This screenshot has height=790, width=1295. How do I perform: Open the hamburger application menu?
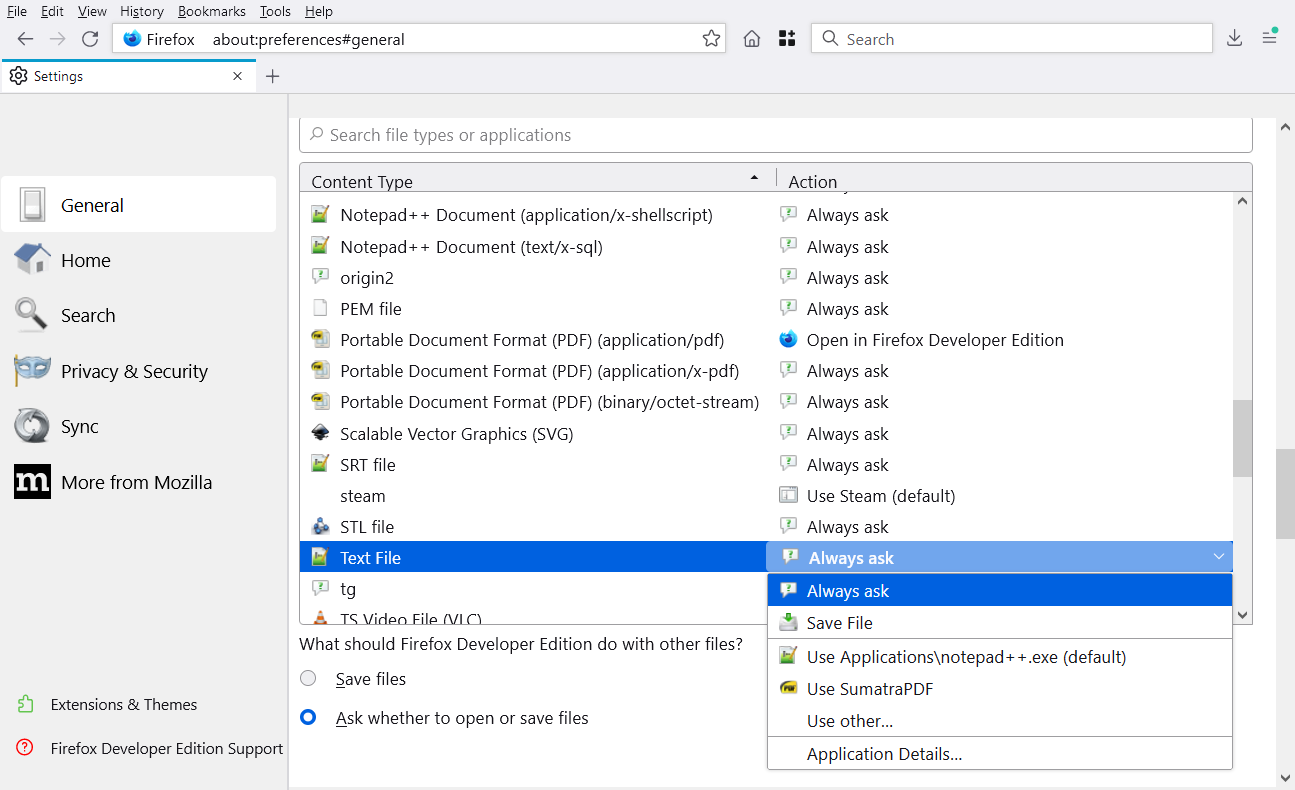click(1269, 39)
